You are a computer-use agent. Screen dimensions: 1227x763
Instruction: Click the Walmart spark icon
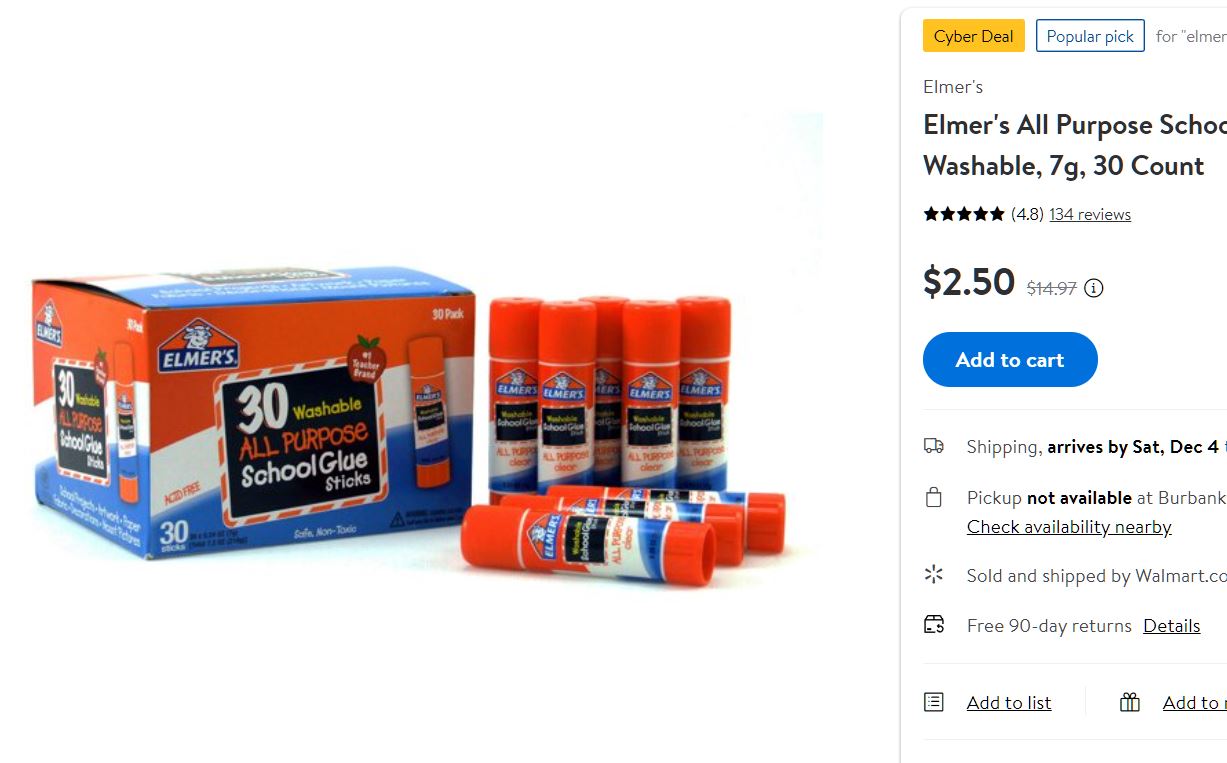coord(934,574)
